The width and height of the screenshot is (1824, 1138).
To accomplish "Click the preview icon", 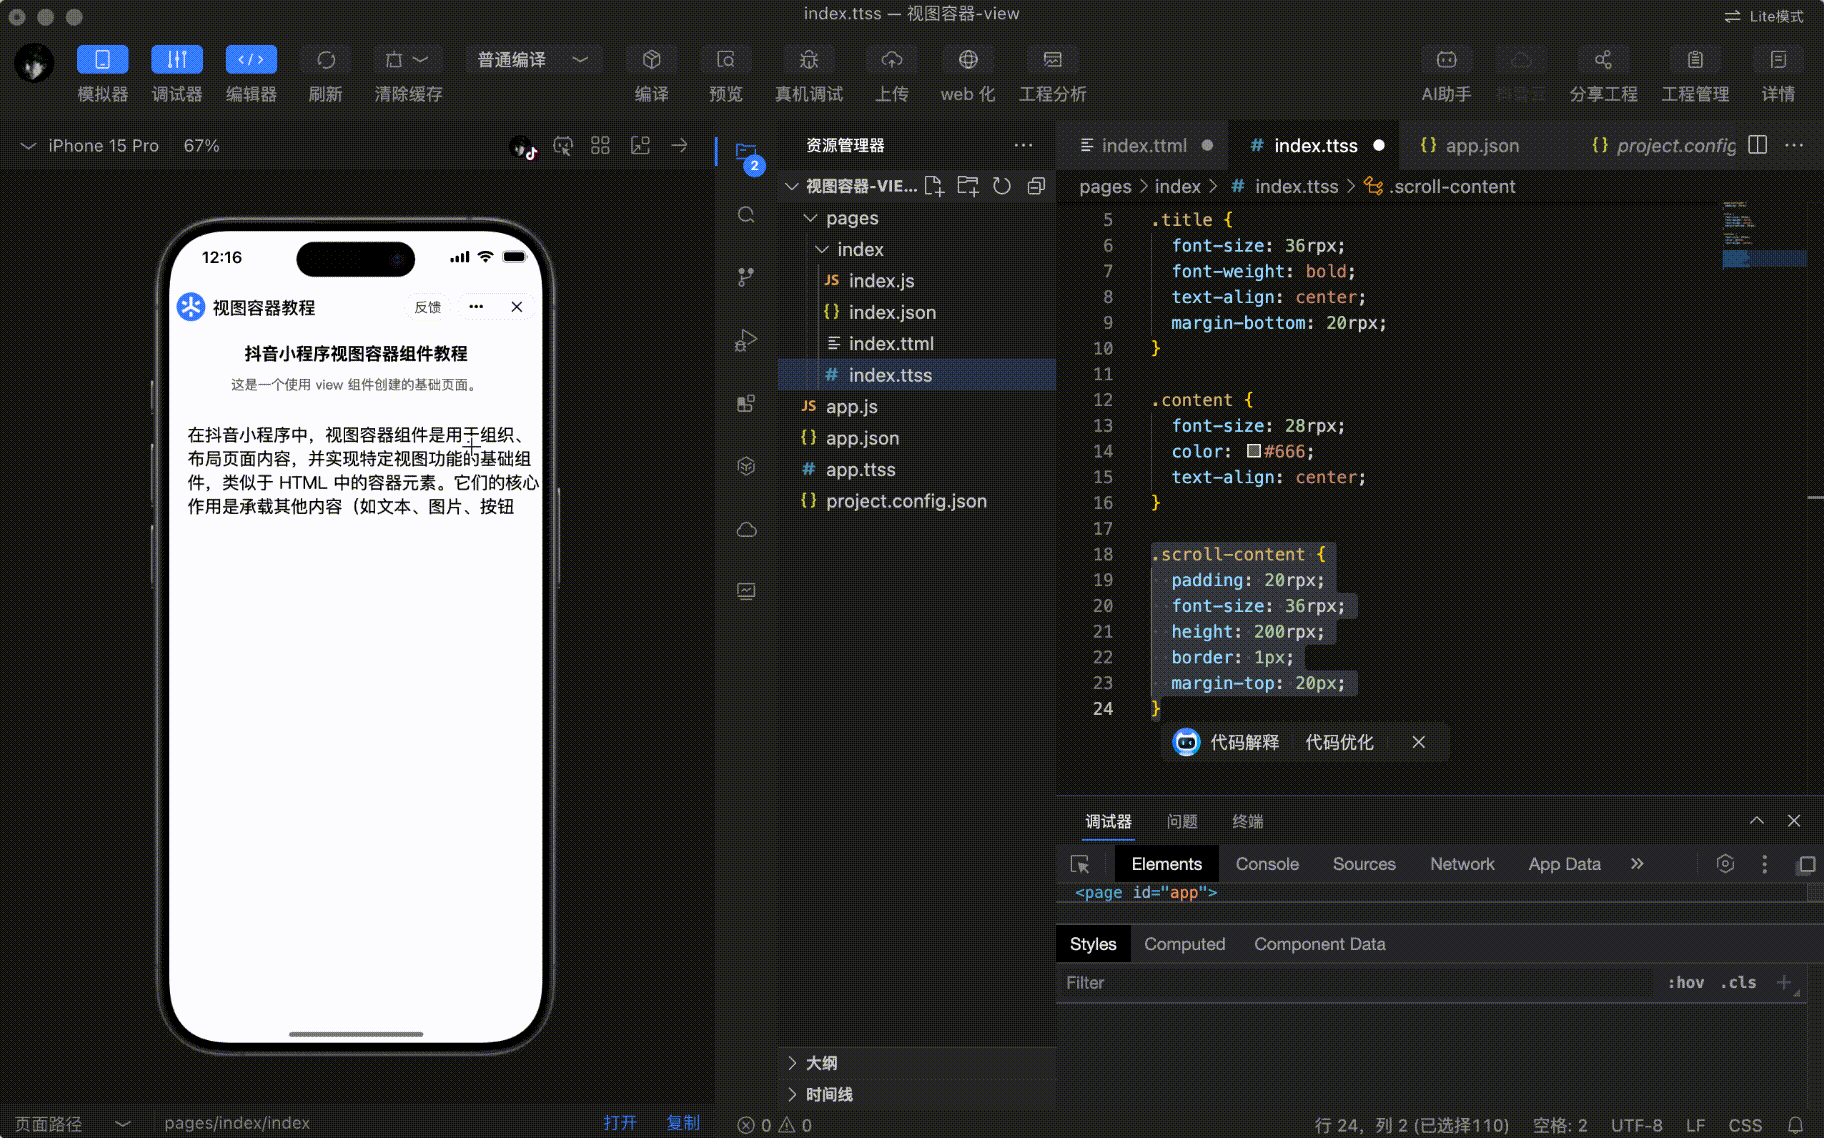I will click(726, 60).
